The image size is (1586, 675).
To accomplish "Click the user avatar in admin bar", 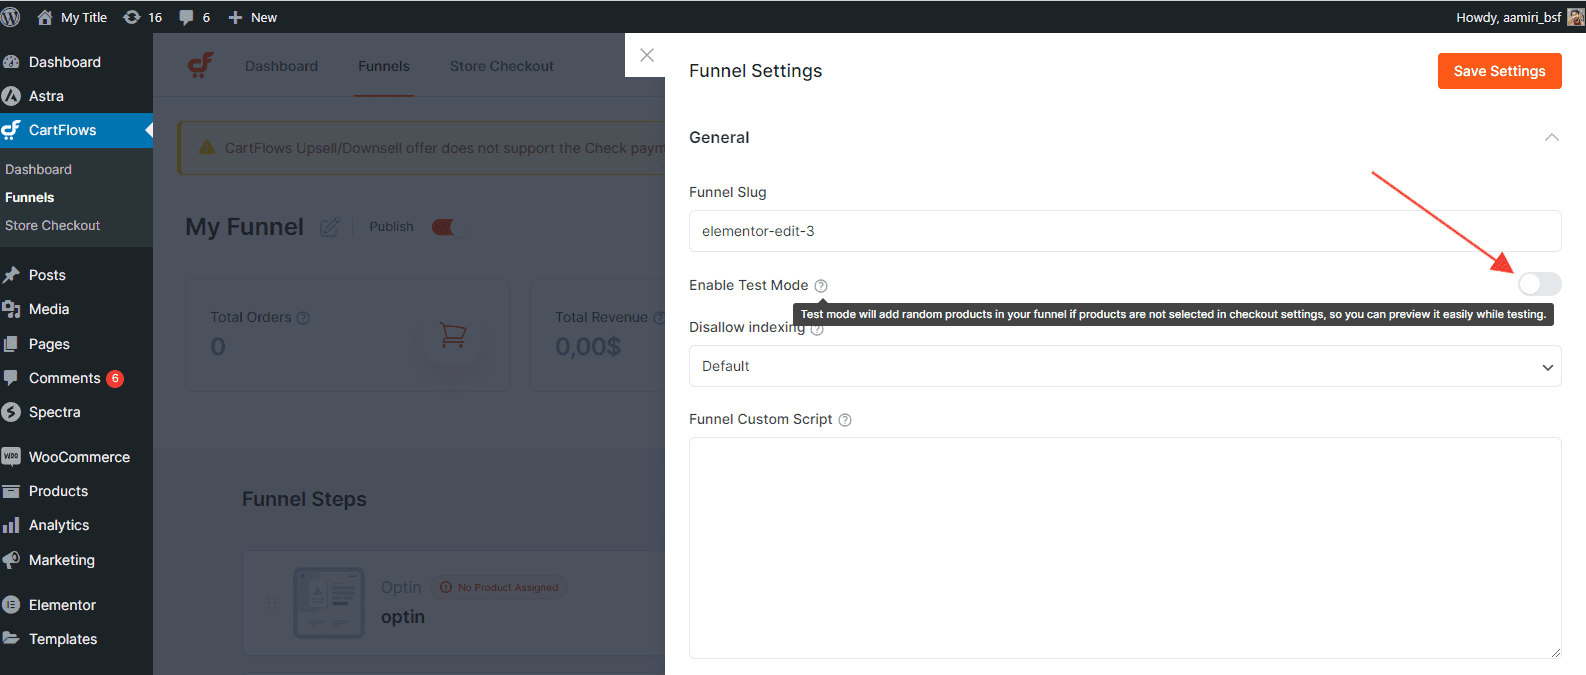I will pos(1575,17).
